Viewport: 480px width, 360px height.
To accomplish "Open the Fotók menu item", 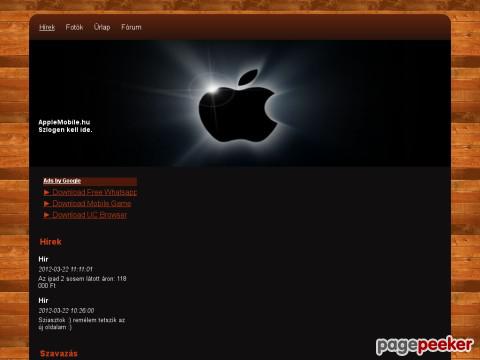I will click(x=74, y=27).
